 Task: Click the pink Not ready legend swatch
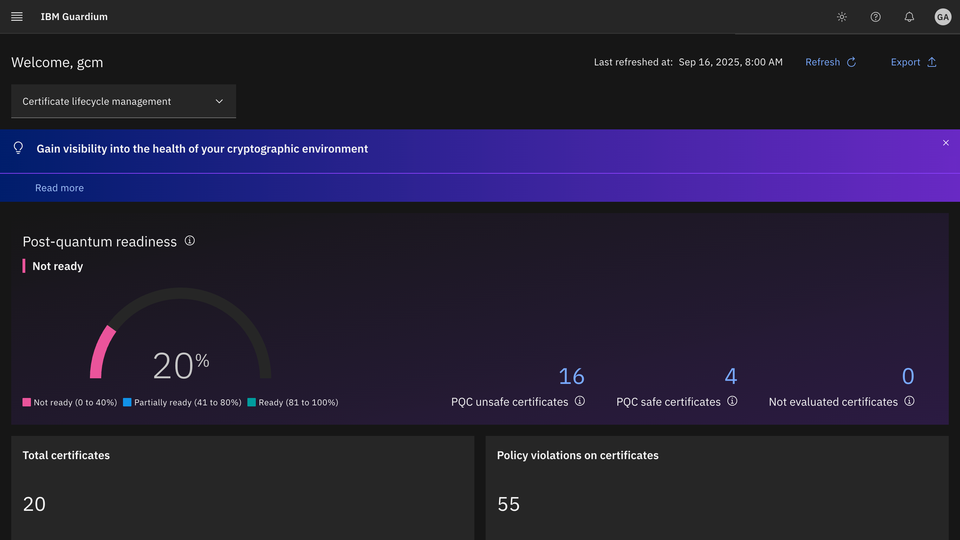27,402
